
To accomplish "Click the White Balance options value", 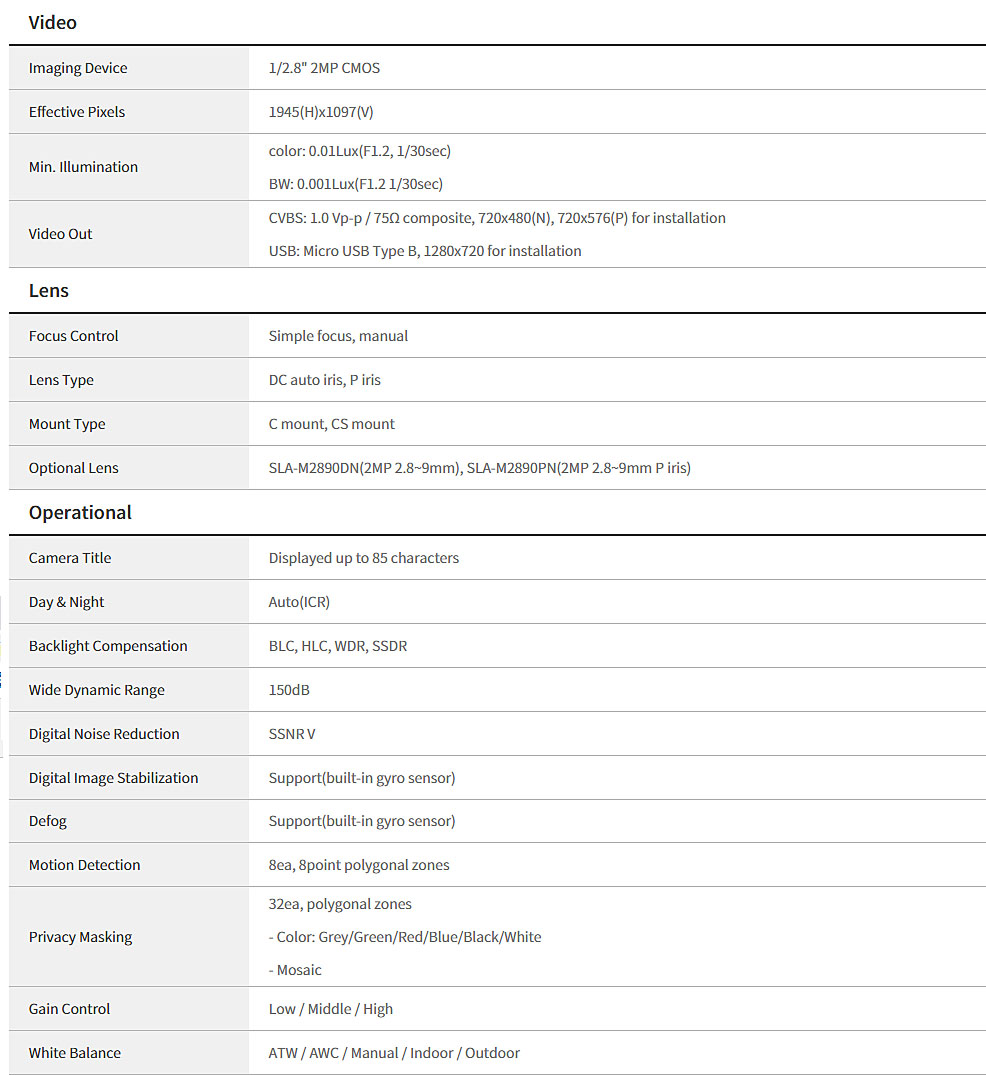I will point(394,1053).
